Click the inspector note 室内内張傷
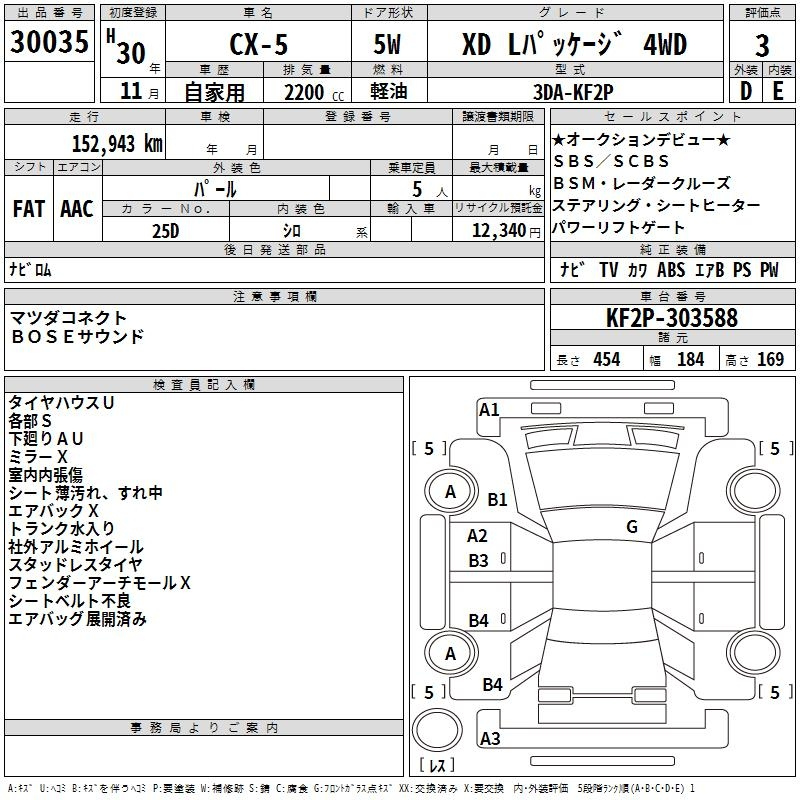The image size is (800, 800). tap(45, 474)
